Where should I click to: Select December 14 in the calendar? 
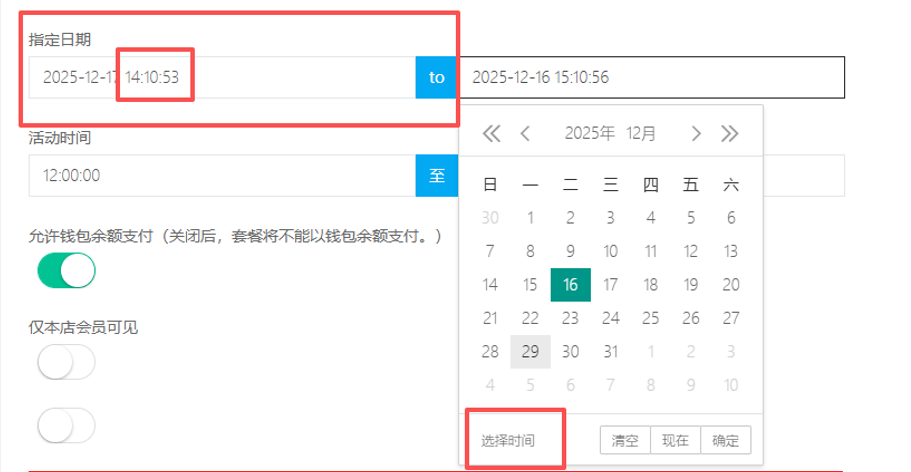point(490,285)
